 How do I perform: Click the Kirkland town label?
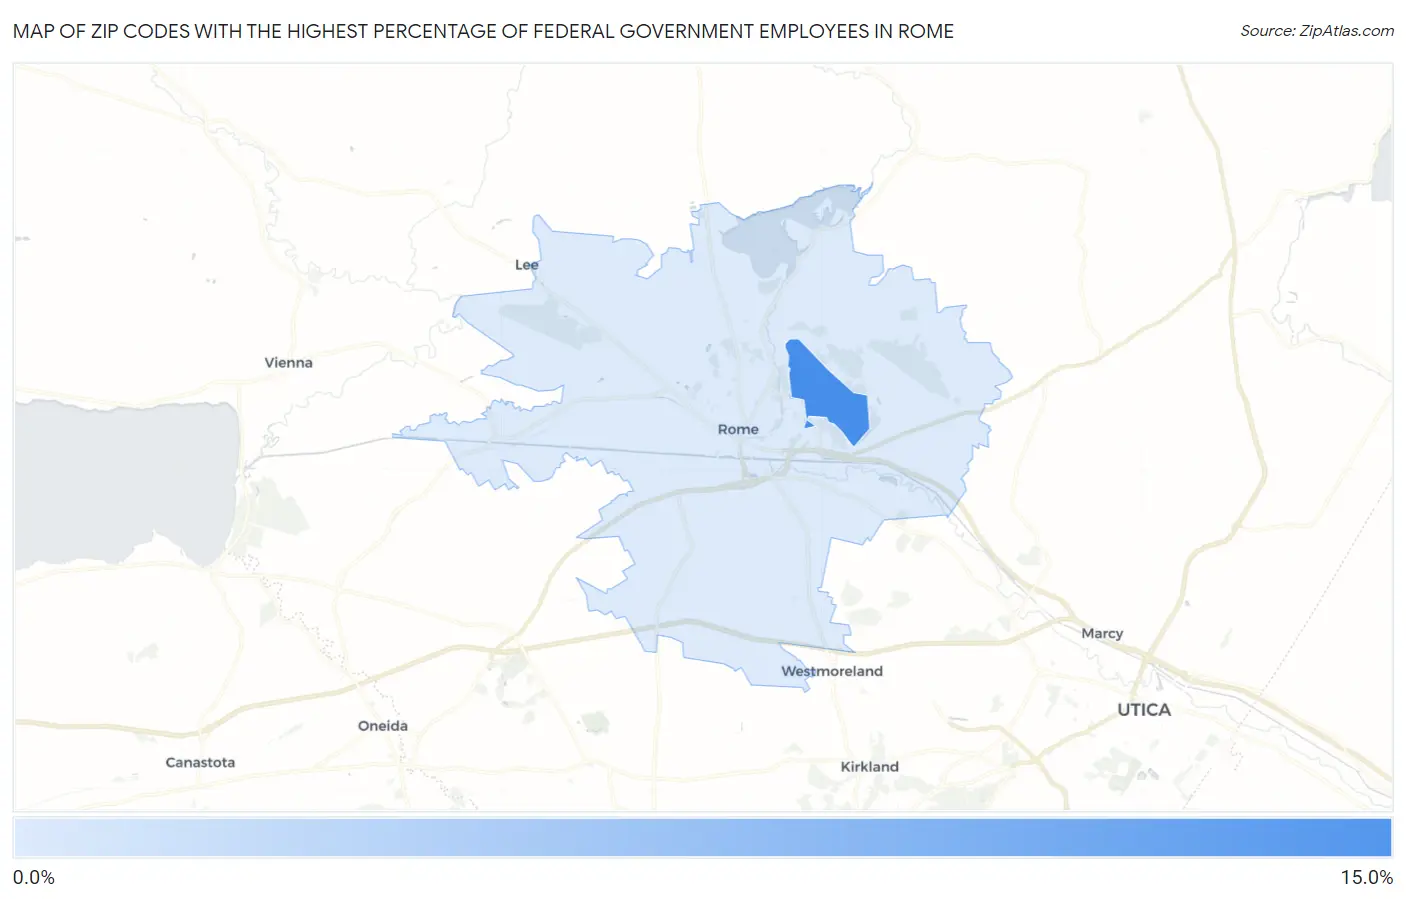tap(869, 767)
